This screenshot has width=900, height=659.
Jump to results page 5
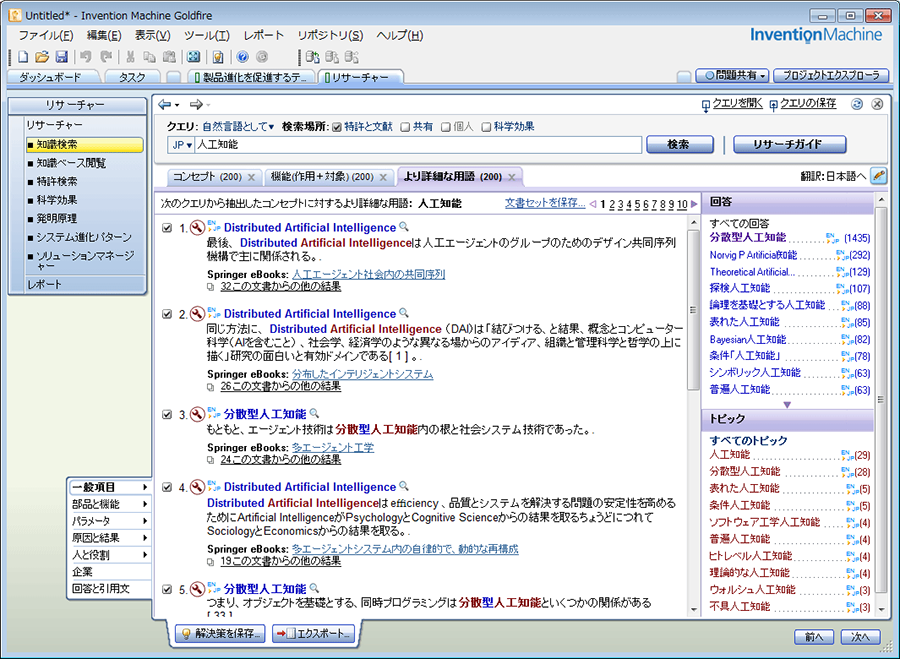637,204
